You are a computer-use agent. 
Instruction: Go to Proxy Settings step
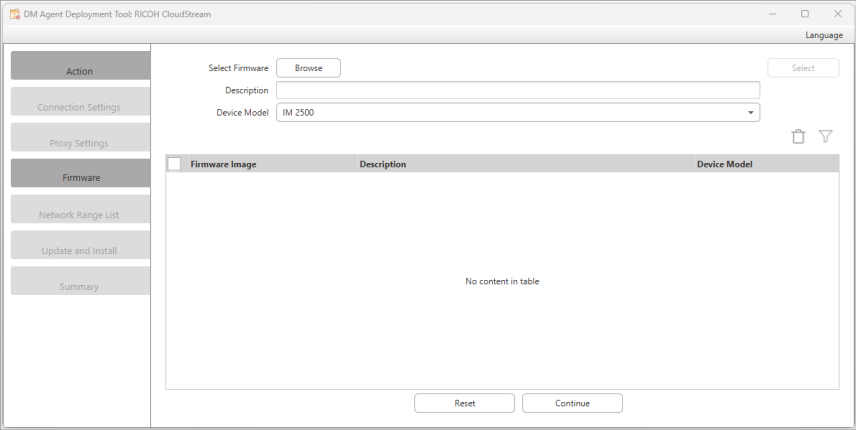click(80, 139)
